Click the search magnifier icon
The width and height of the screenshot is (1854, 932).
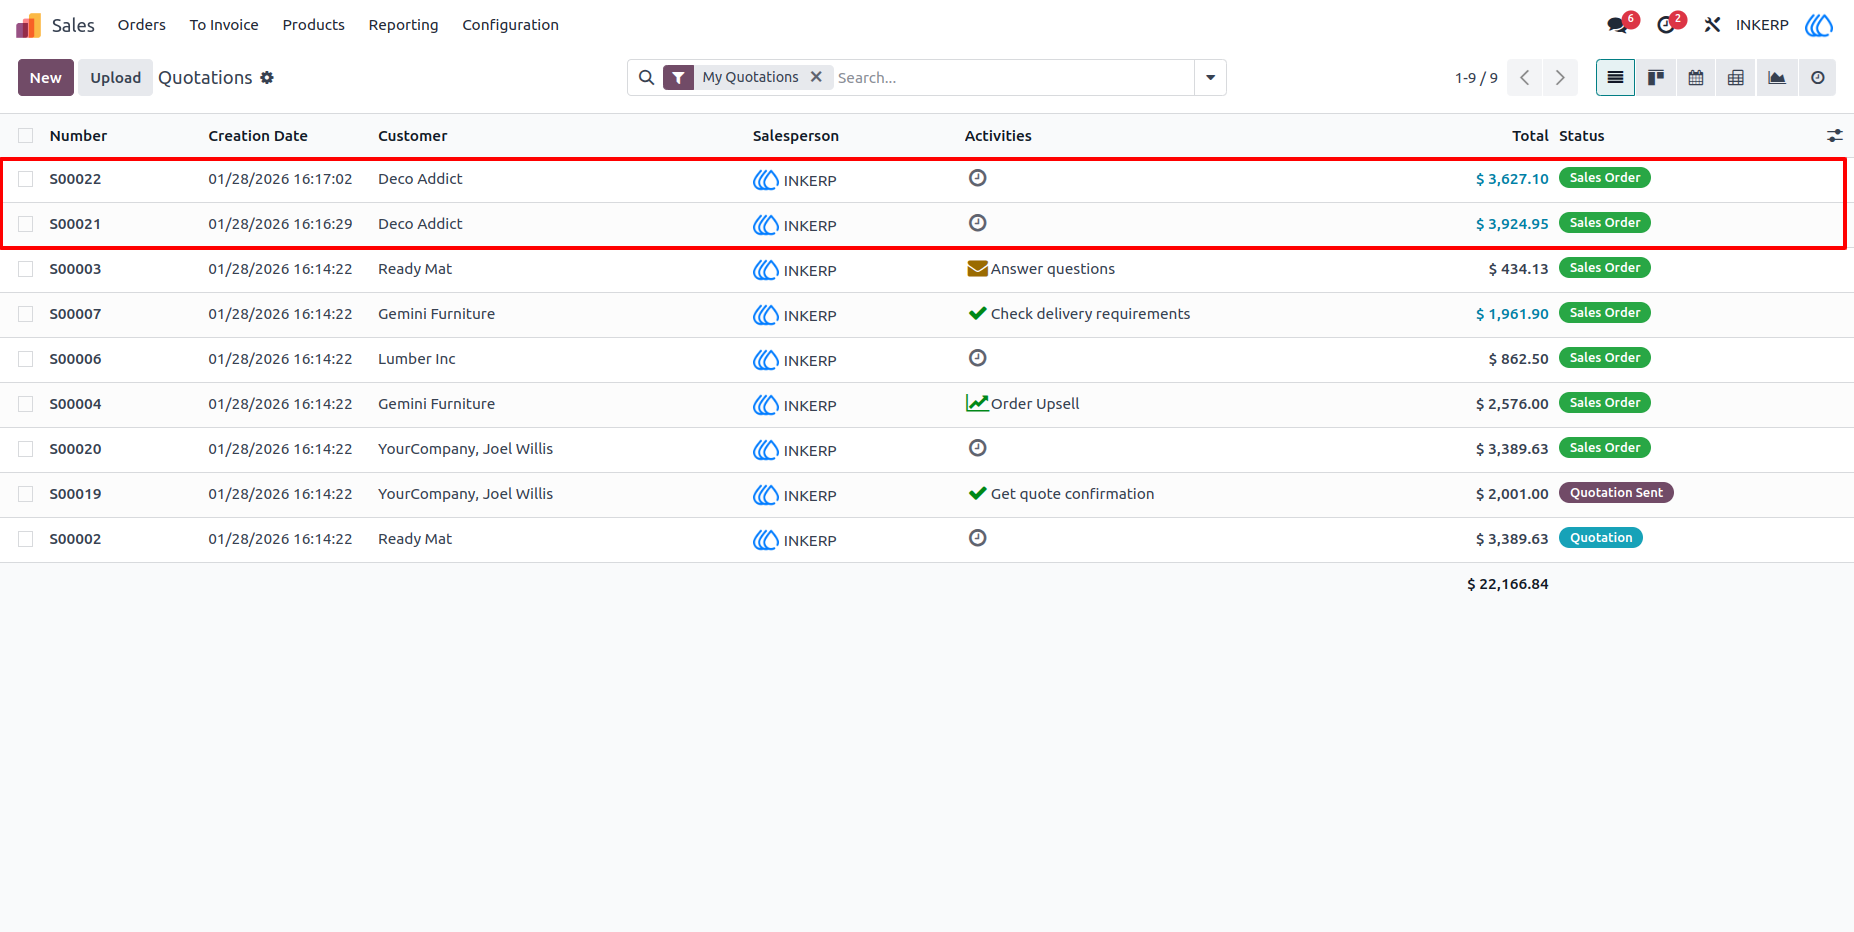coord(647,78)
